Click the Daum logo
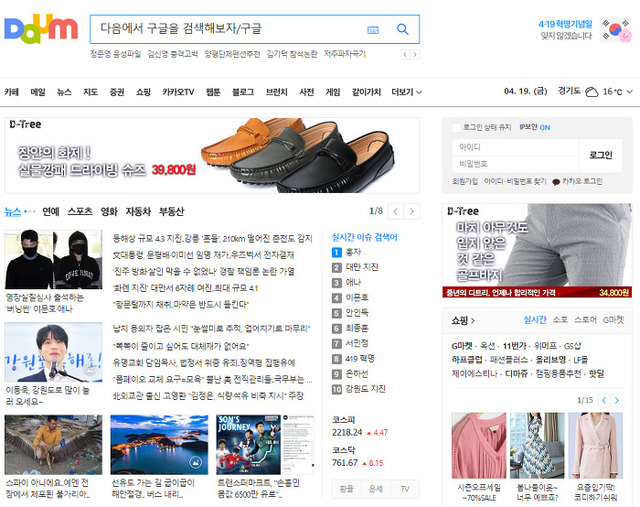 pyautogui.click(x=40, y=29)
